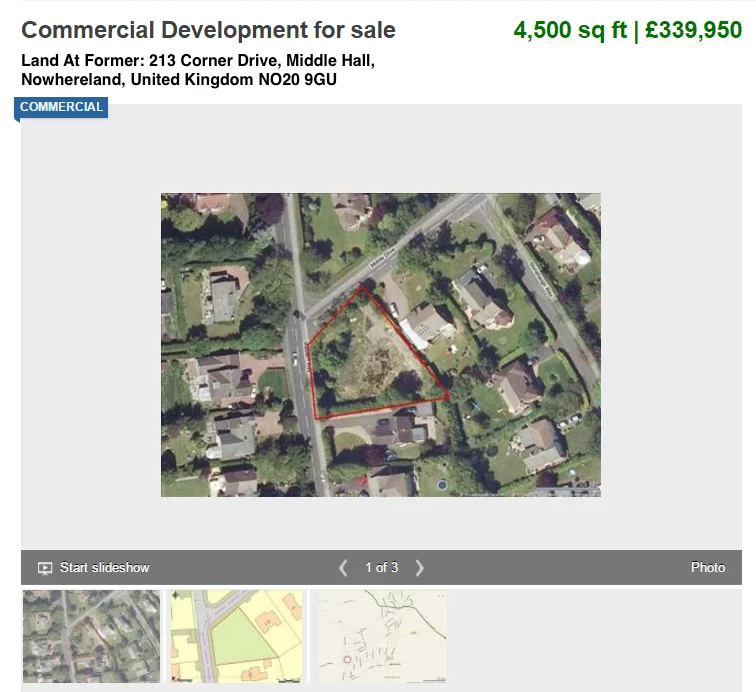Open the yellow site plan thumbnail
Screen dimensions: 756x692
[x=236, y=636]
